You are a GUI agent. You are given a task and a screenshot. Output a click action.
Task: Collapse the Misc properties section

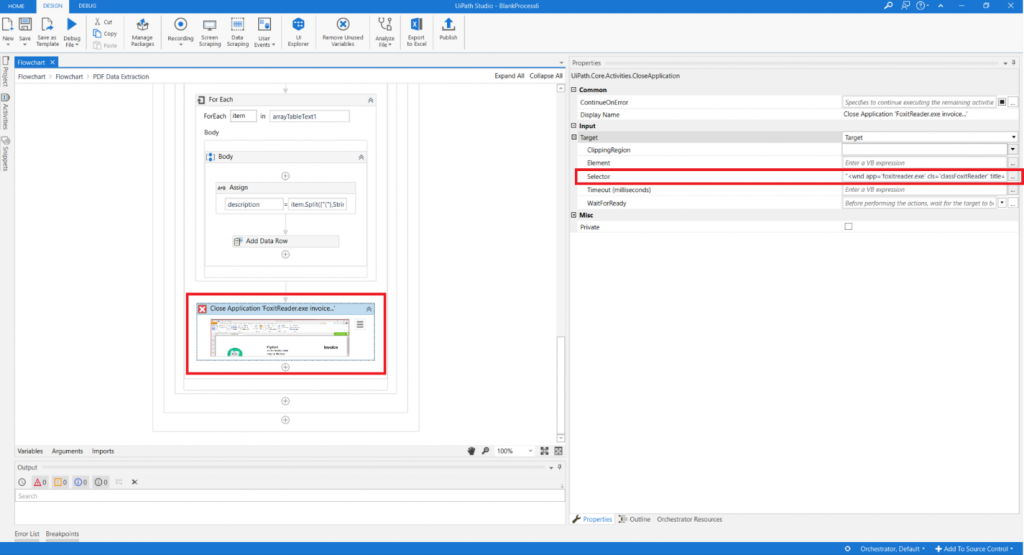pos(574,215)
